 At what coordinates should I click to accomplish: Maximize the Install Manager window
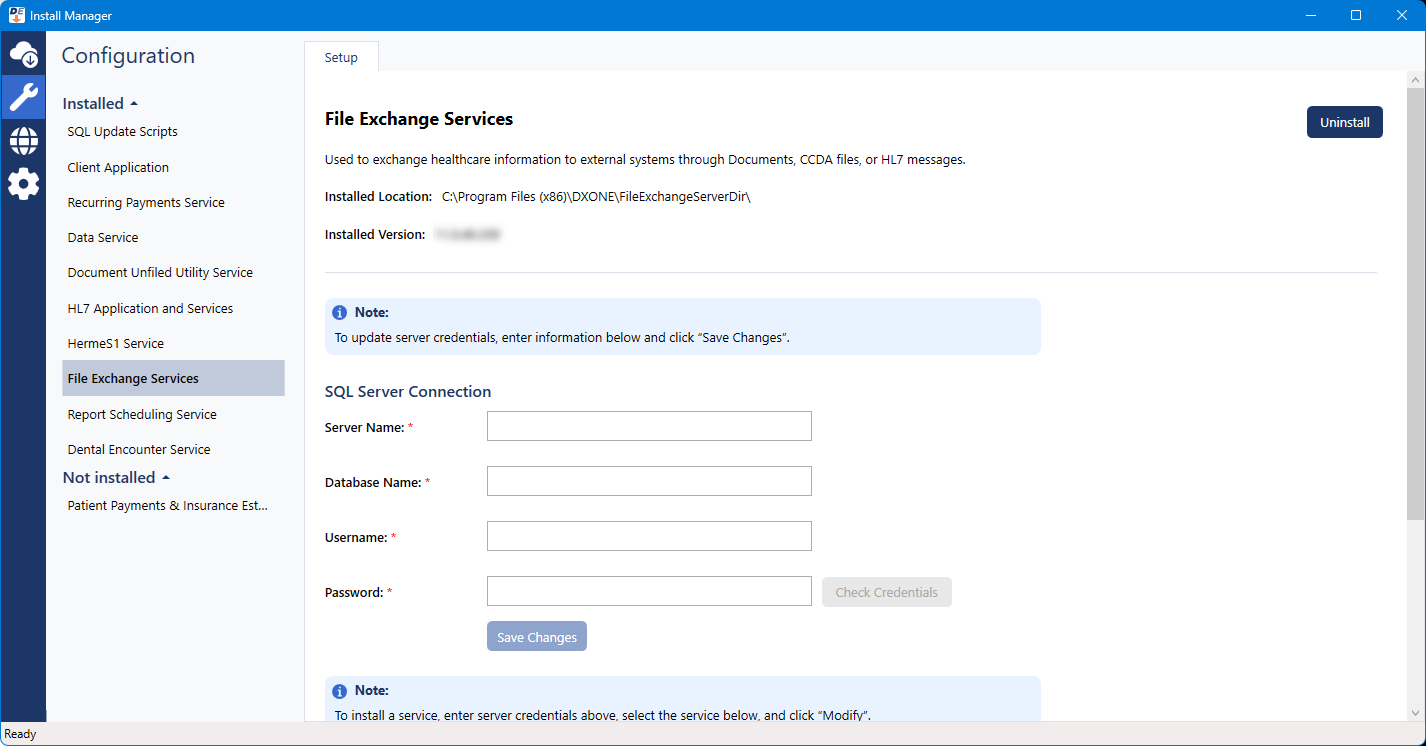(x=1356, y=15)
